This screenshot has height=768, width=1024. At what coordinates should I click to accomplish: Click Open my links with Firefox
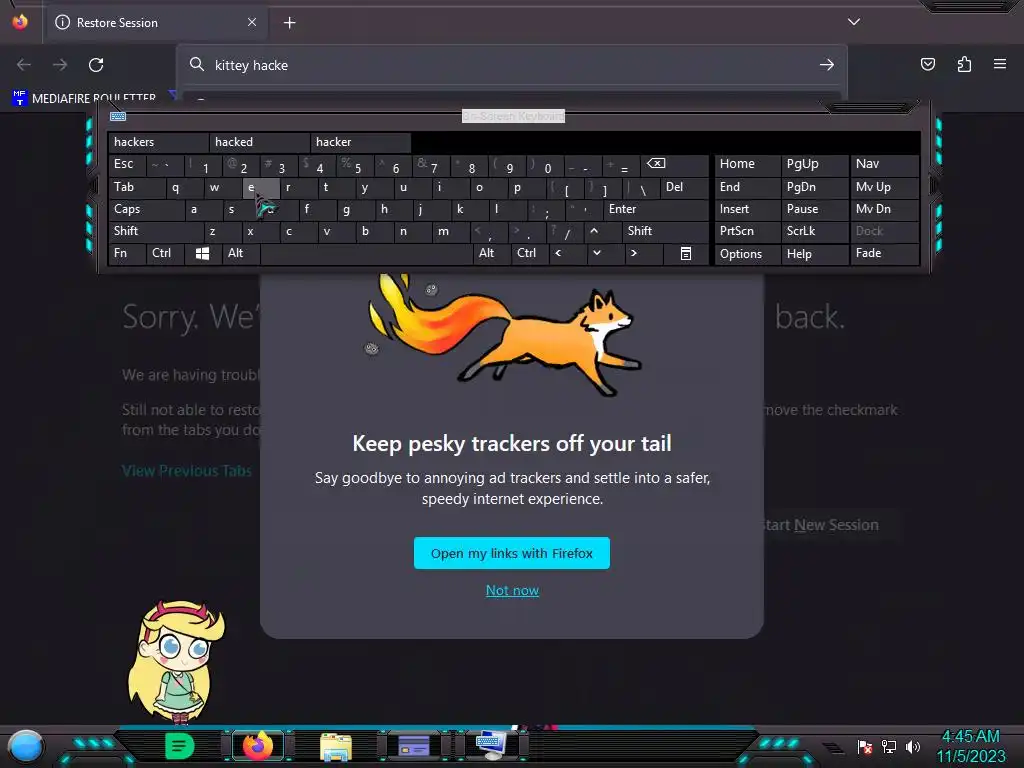pos(511,553)
